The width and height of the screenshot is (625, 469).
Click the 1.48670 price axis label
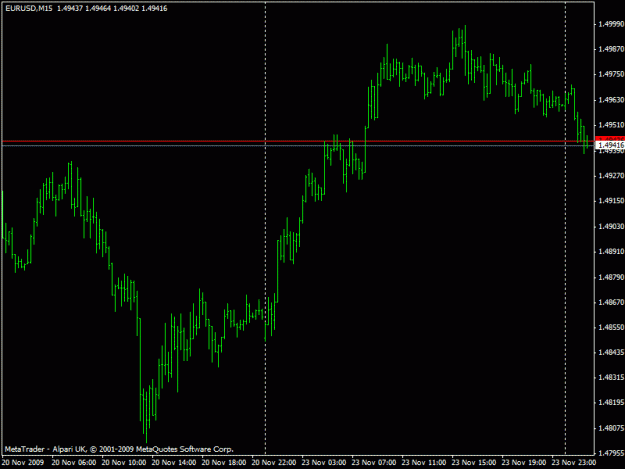tap(611, 302)
